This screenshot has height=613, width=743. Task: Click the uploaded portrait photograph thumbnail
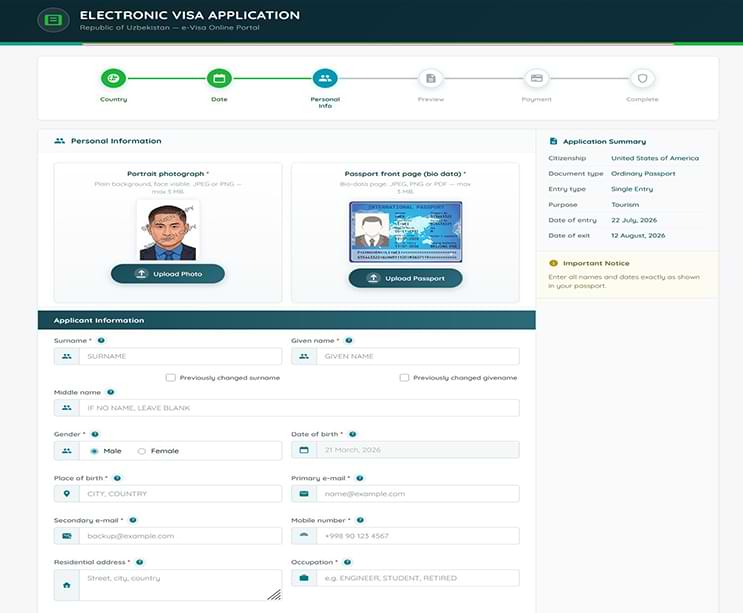click(x=168, y=231)
